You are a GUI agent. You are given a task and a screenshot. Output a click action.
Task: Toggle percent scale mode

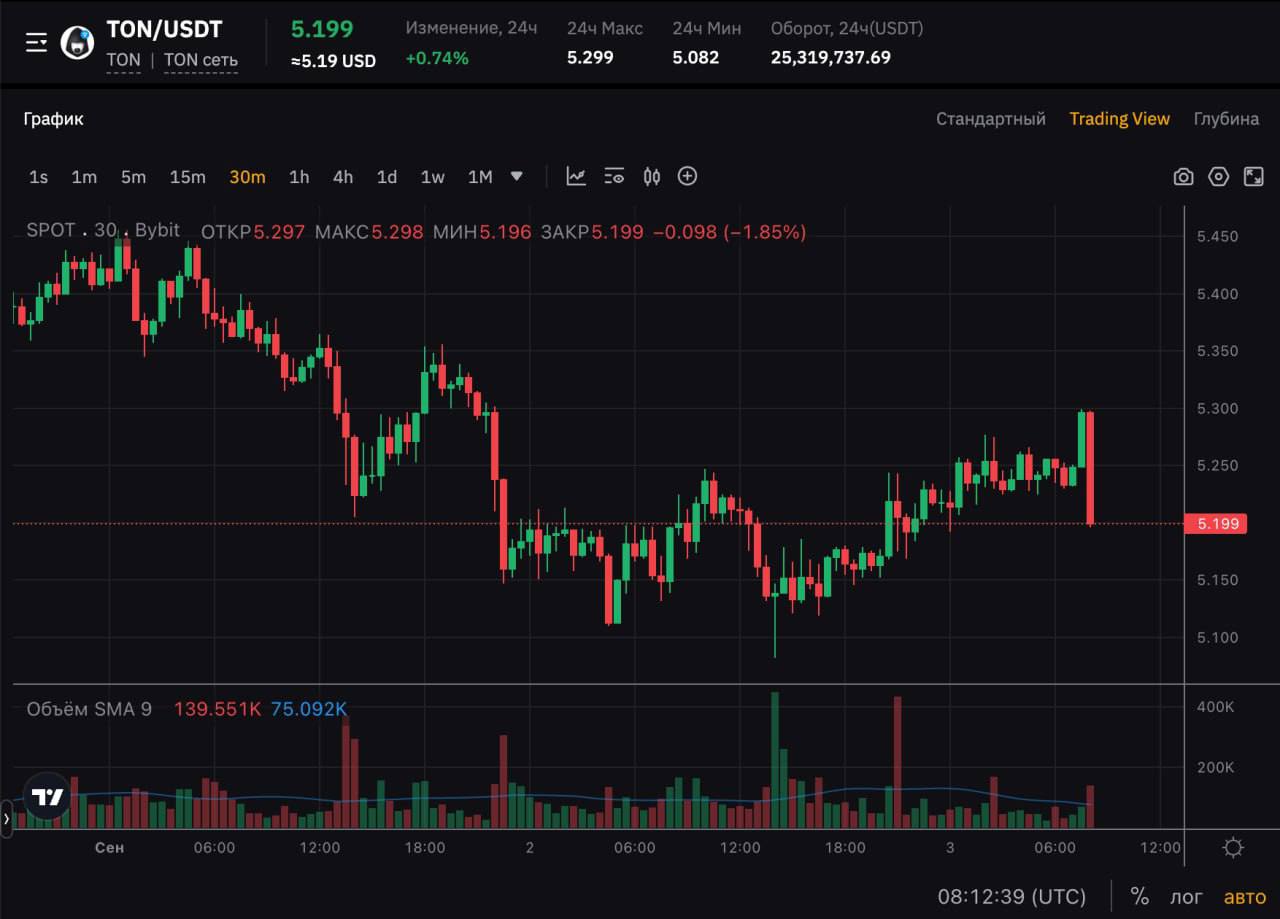(1139, 896)
